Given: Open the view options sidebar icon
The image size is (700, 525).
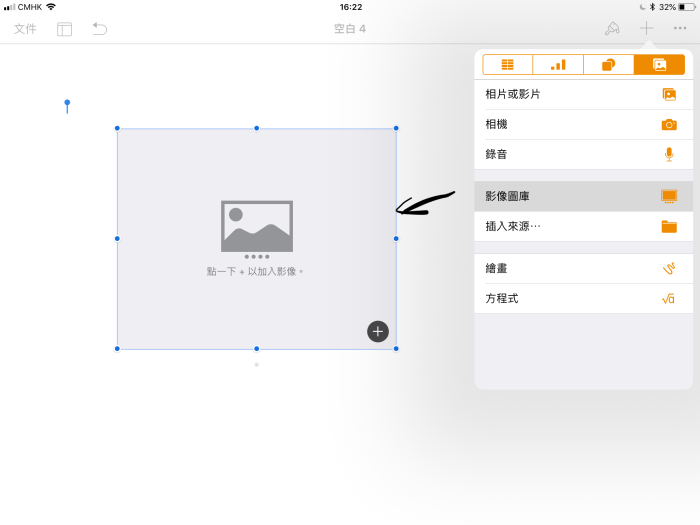Looking at the screenshot, I should coord(64,29).
